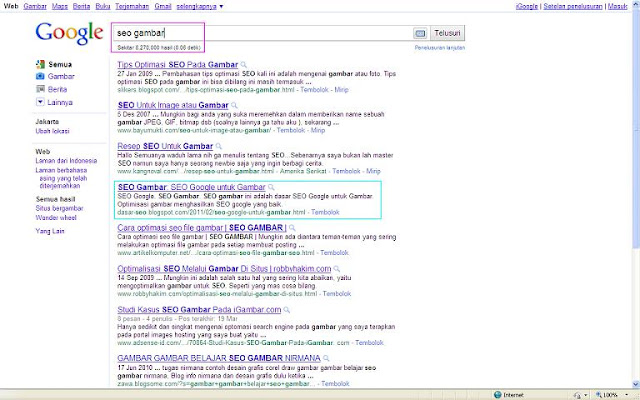The image size is (640, 400).
Task: Click the Telusuri search button
Action: tap(447, 33)
